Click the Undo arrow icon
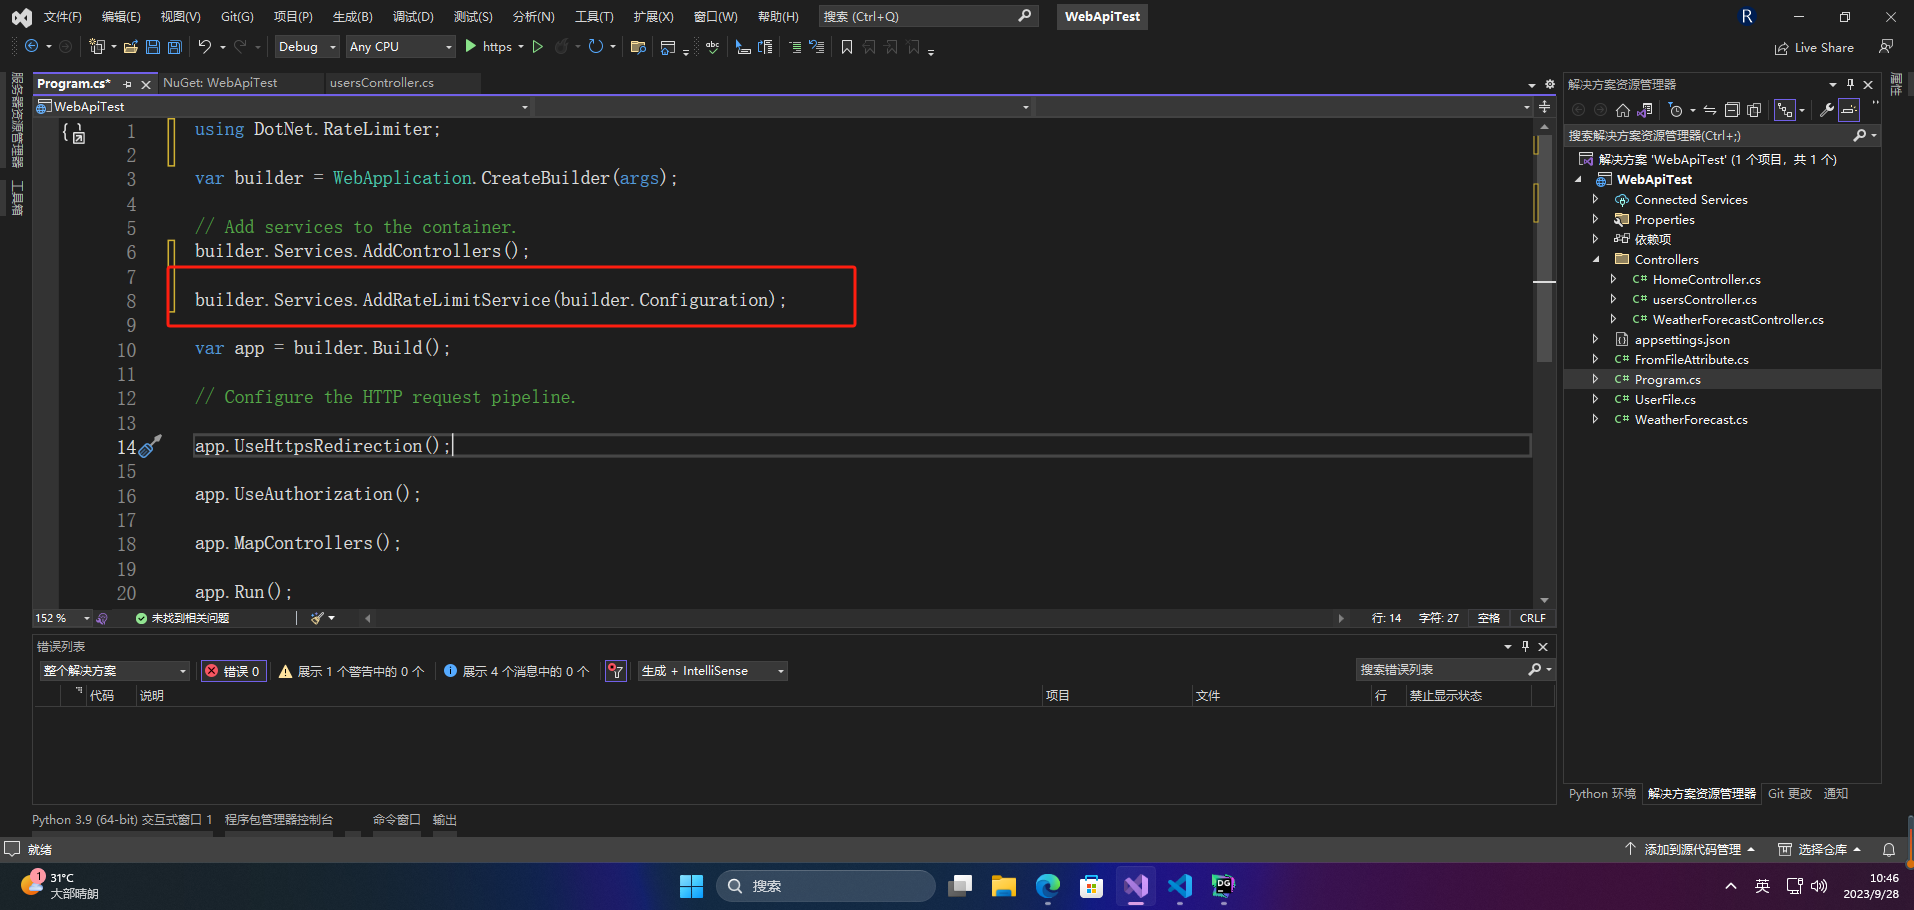The width and height of the screenshot is (1914, 910). [204, 47]
